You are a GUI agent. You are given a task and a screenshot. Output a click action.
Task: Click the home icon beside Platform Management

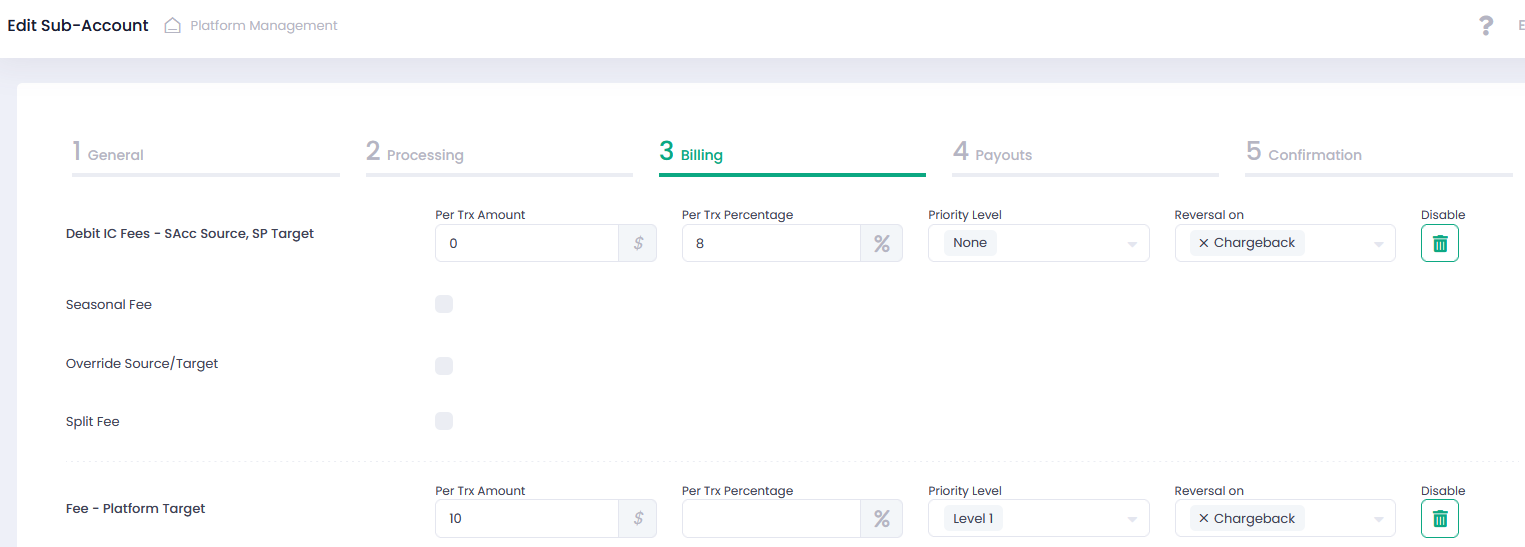tap(172, 26)
